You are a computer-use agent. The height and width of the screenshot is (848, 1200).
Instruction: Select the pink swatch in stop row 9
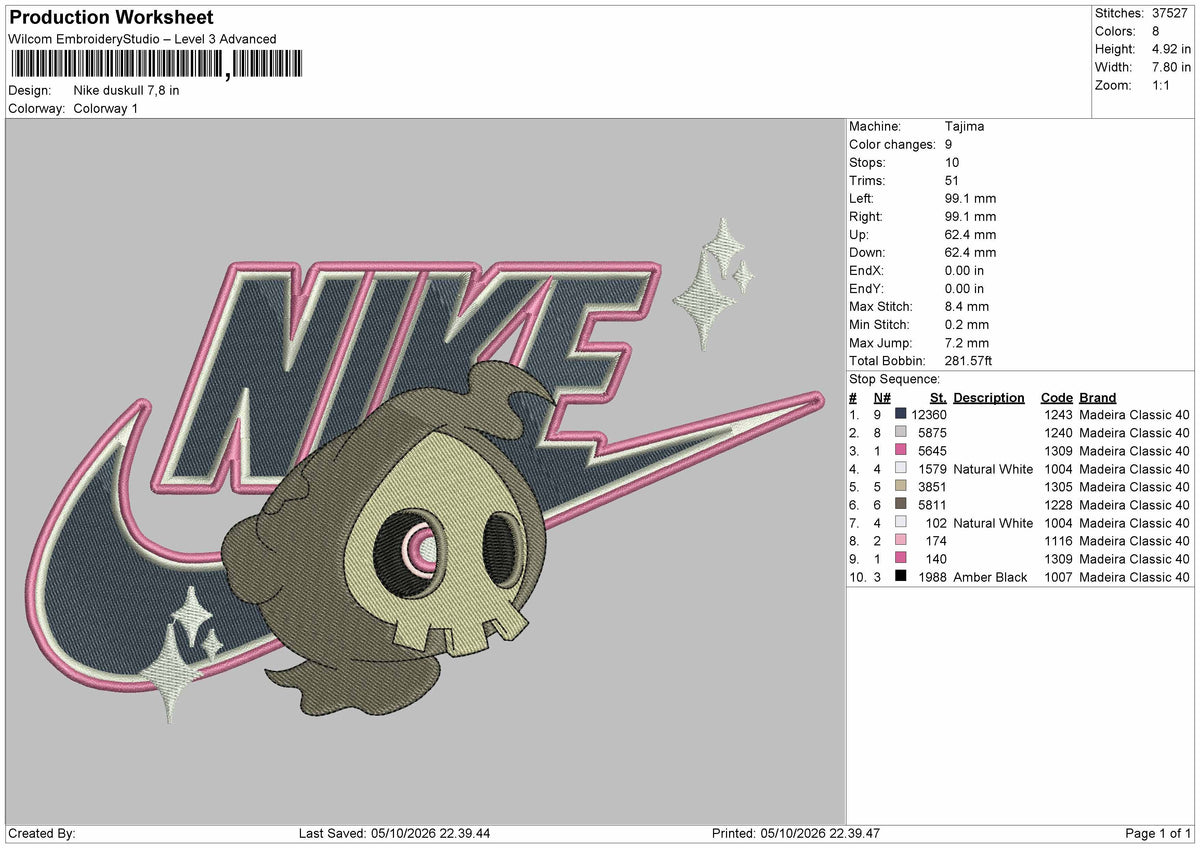point(901,559)
